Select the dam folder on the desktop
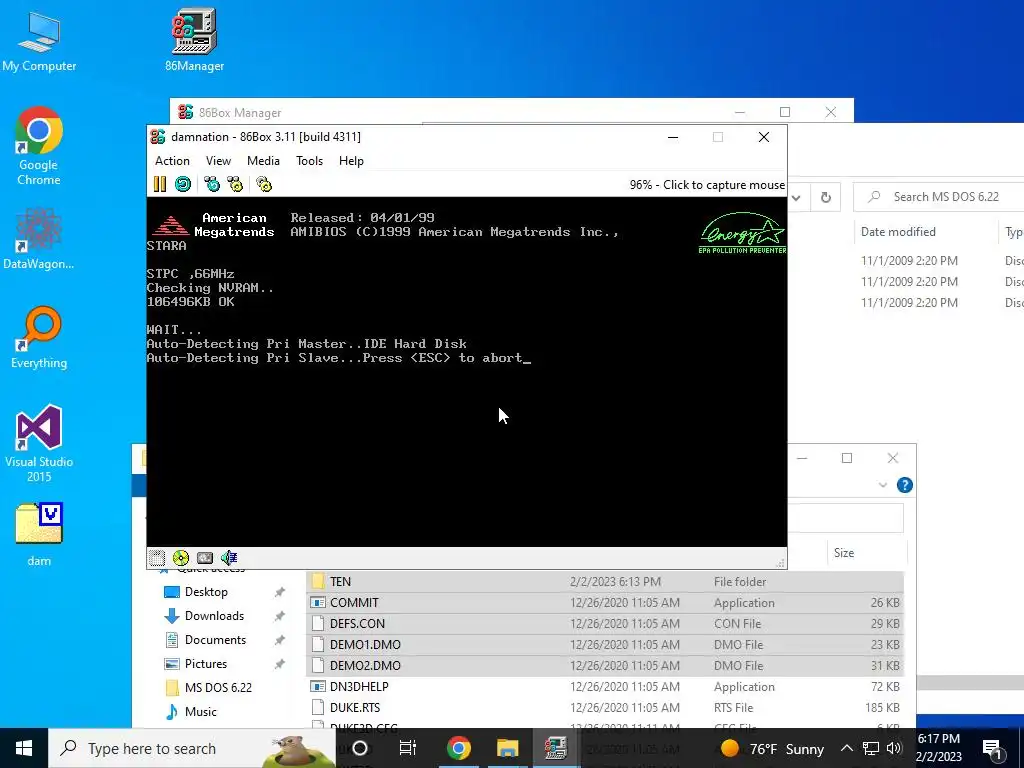This screenshot has height=768, width=1024. pos(39,534)
